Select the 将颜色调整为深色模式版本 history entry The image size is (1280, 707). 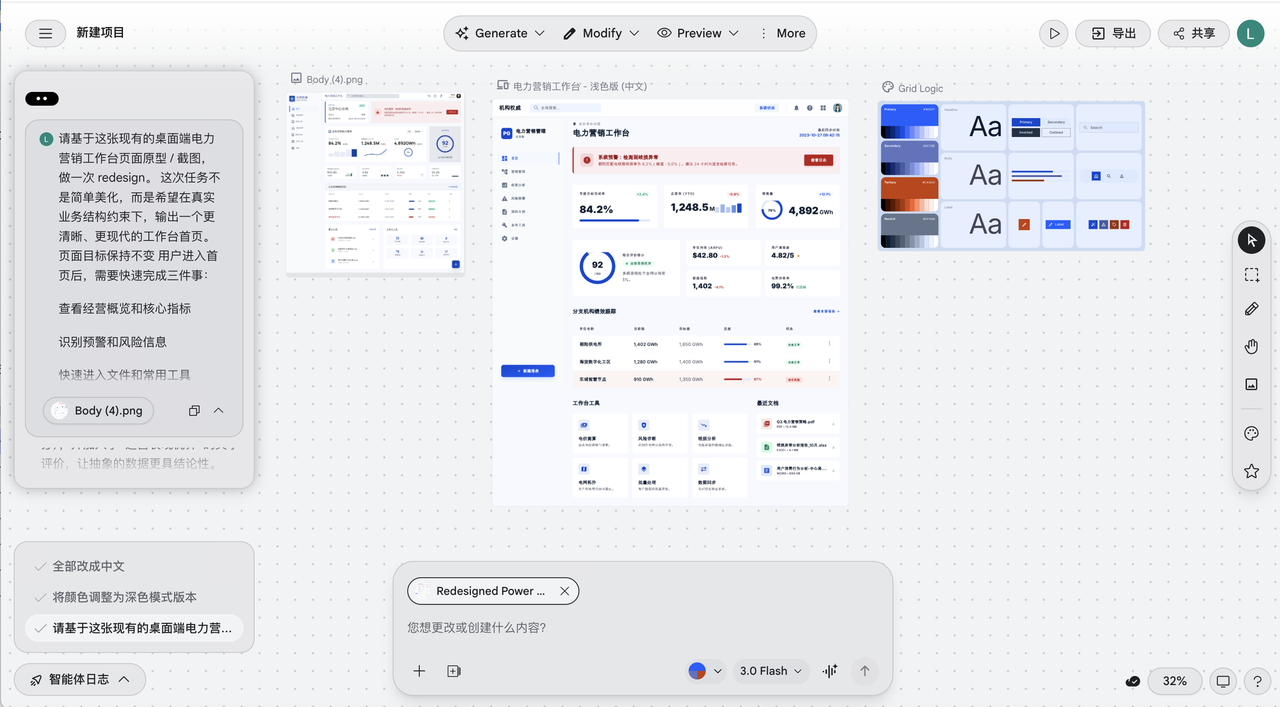[x=125, y=597]
